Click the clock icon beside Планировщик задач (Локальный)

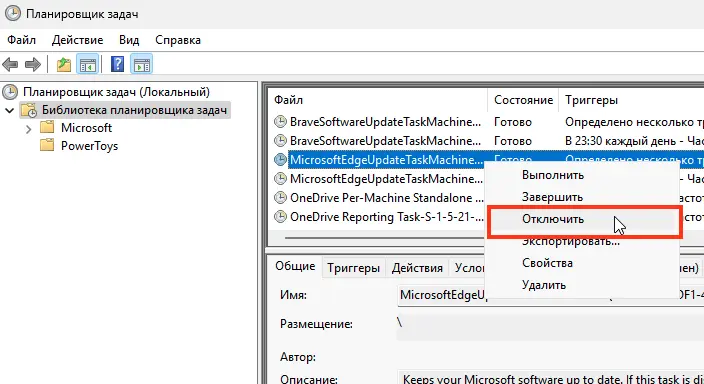point(10,92)
